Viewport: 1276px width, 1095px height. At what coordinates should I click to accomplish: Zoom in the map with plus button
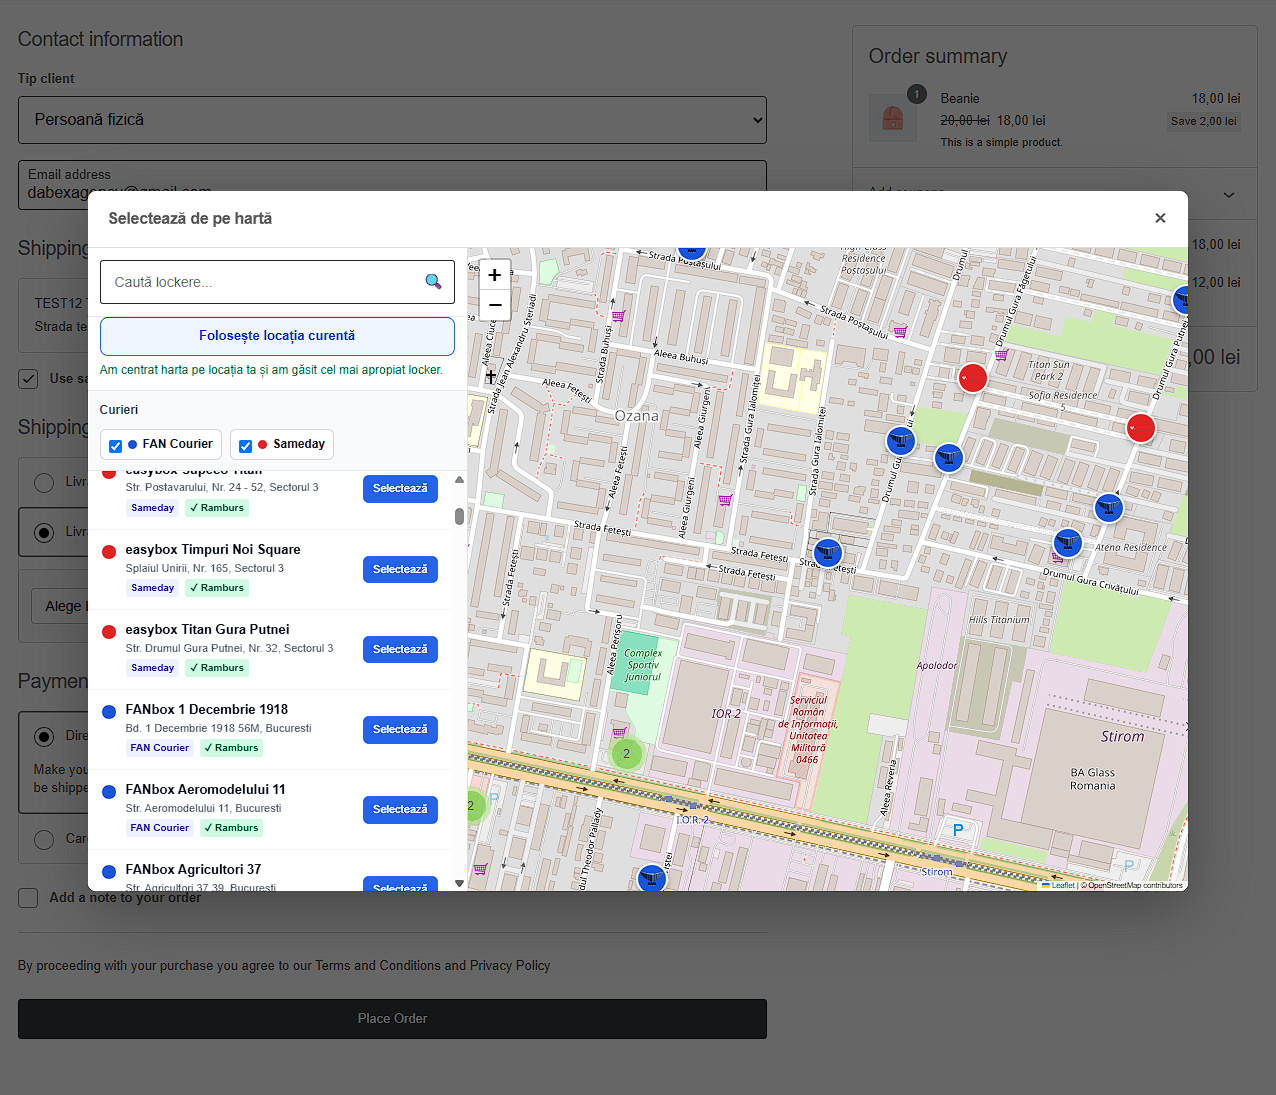pyautogui.click(x=494, y=275)
